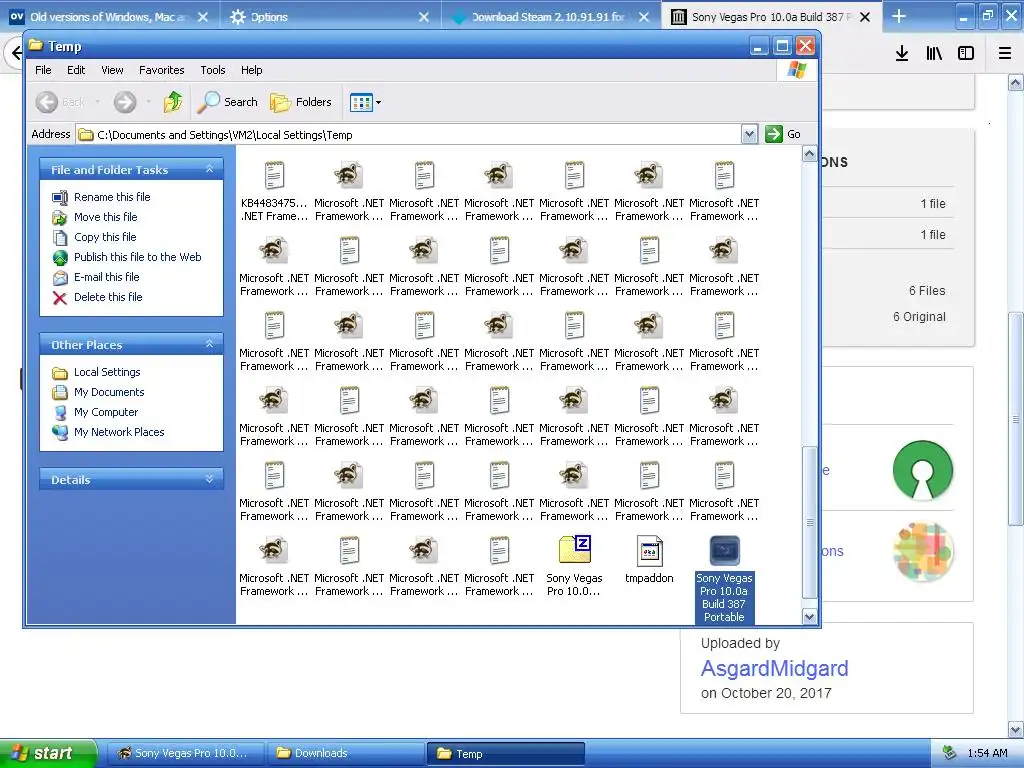Open the Views dropdown in toolbar
Image resolution: width=1024 pixels, height=768 pixels.
[365, 102]
